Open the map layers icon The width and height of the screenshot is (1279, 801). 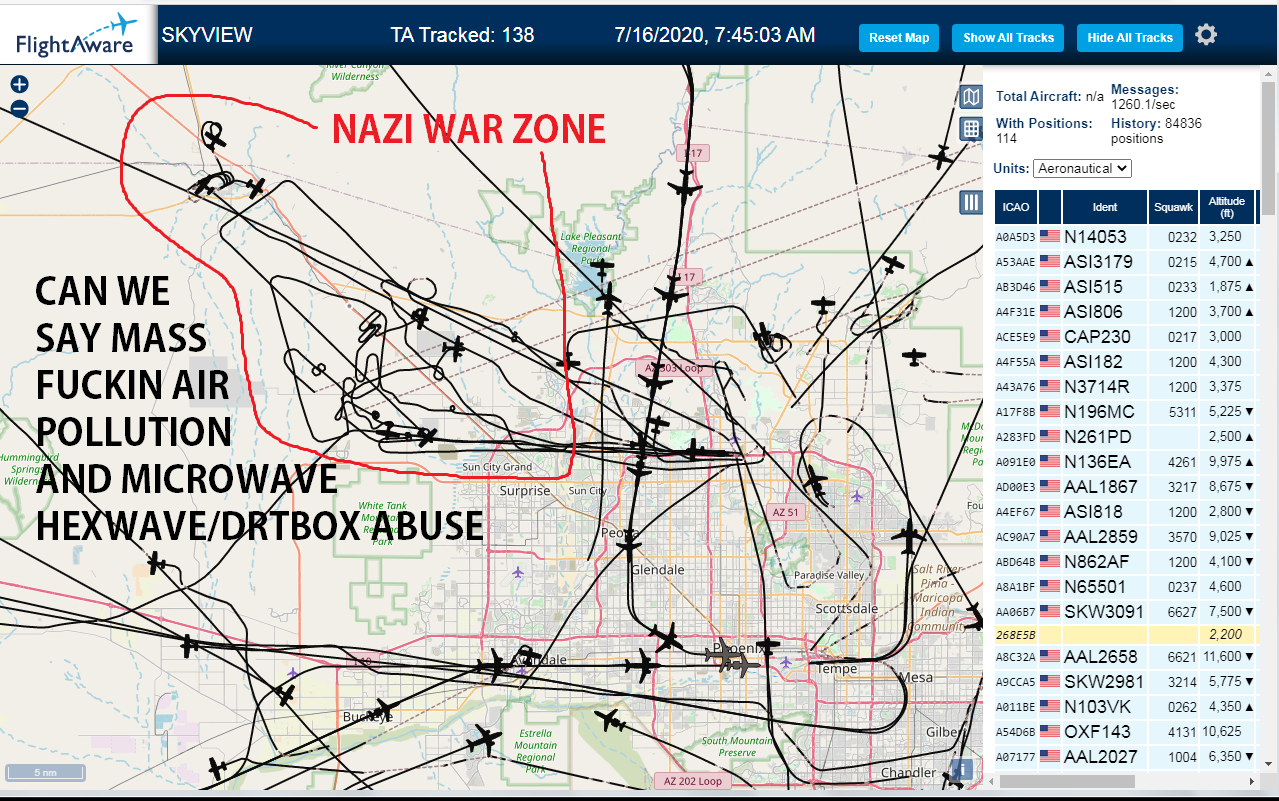[971, 97]
